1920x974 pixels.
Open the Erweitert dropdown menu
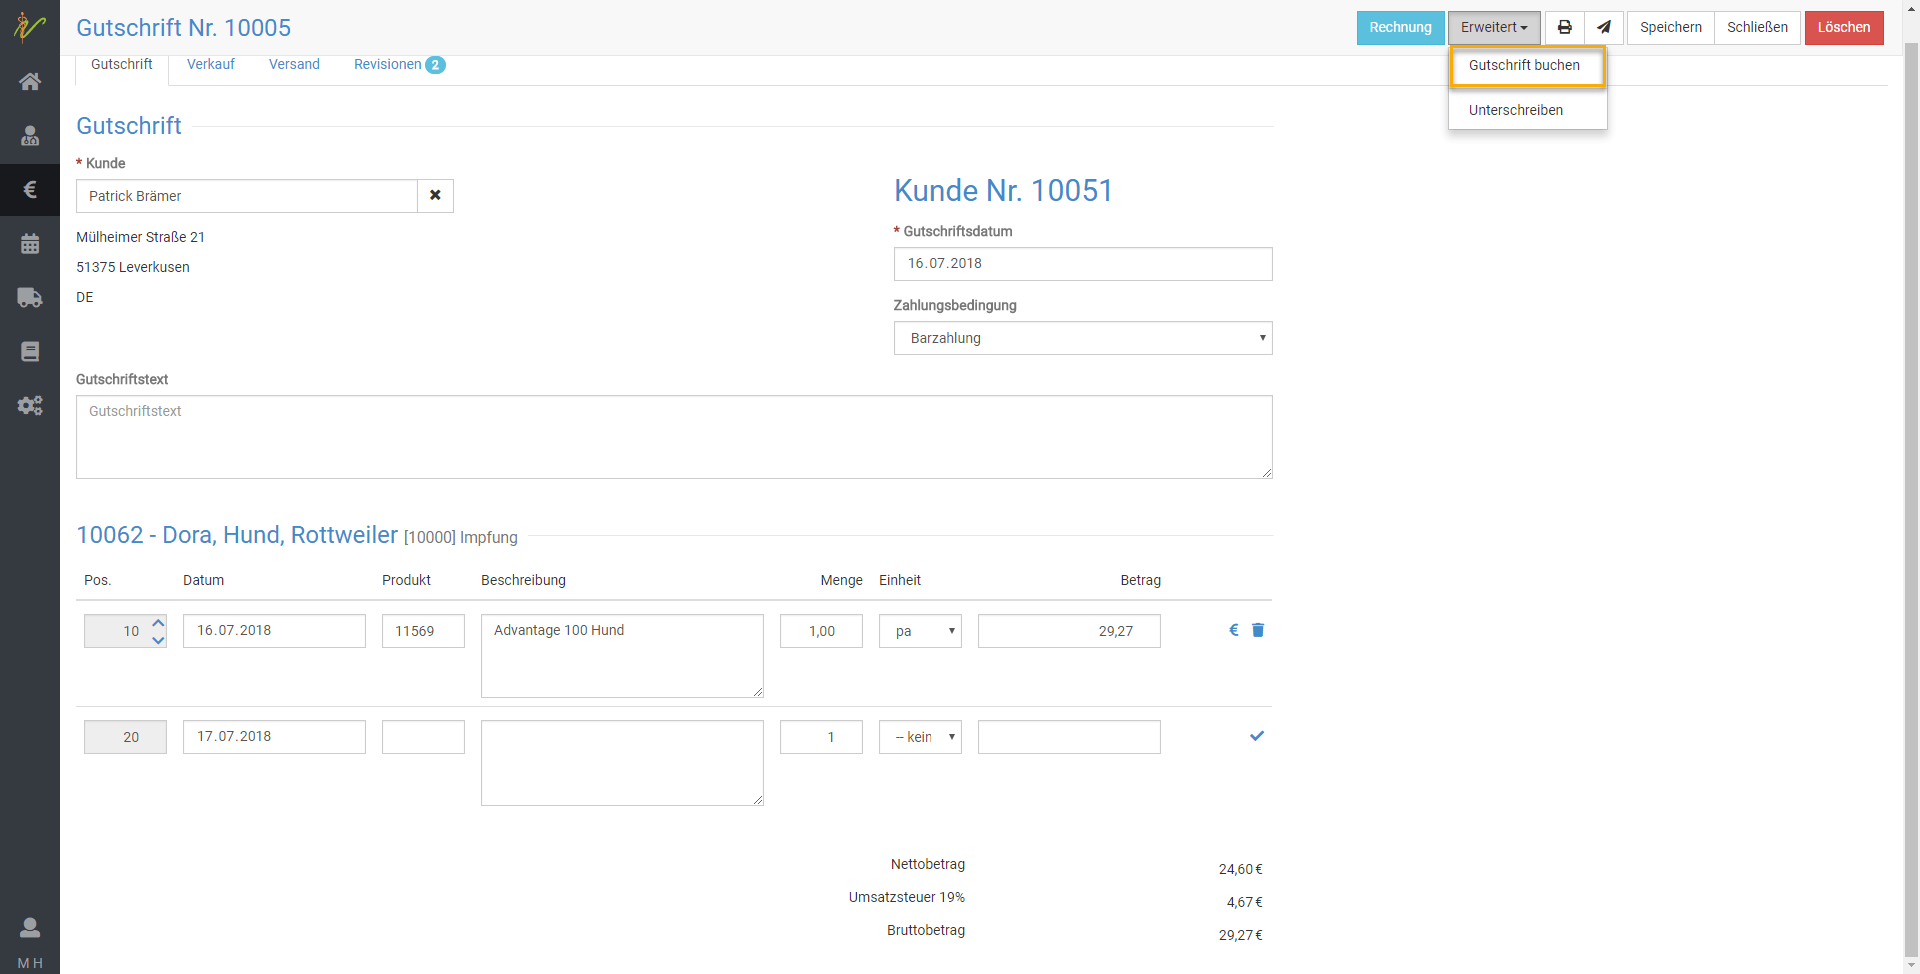pos(1493,28)
